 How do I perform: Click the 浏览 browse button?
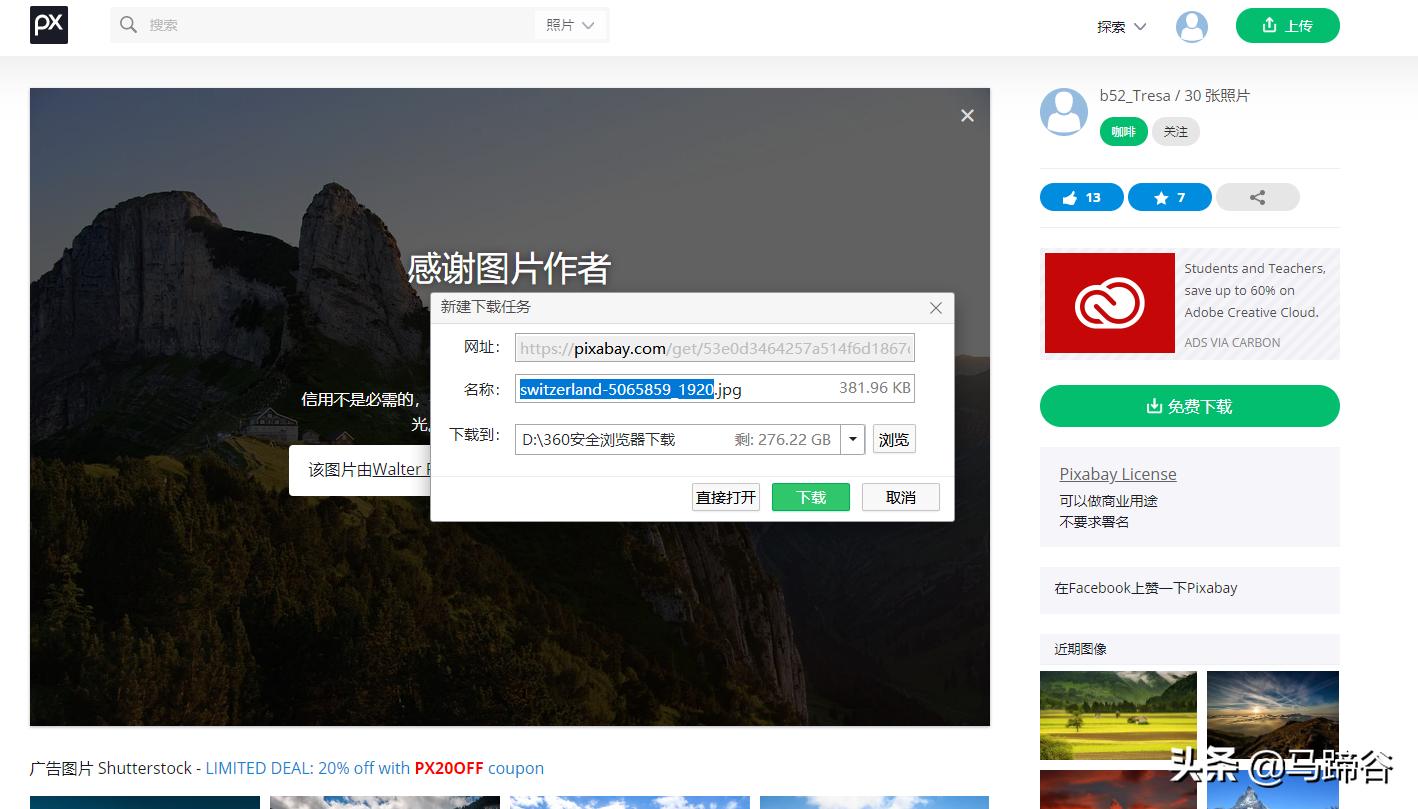point(893,439)
